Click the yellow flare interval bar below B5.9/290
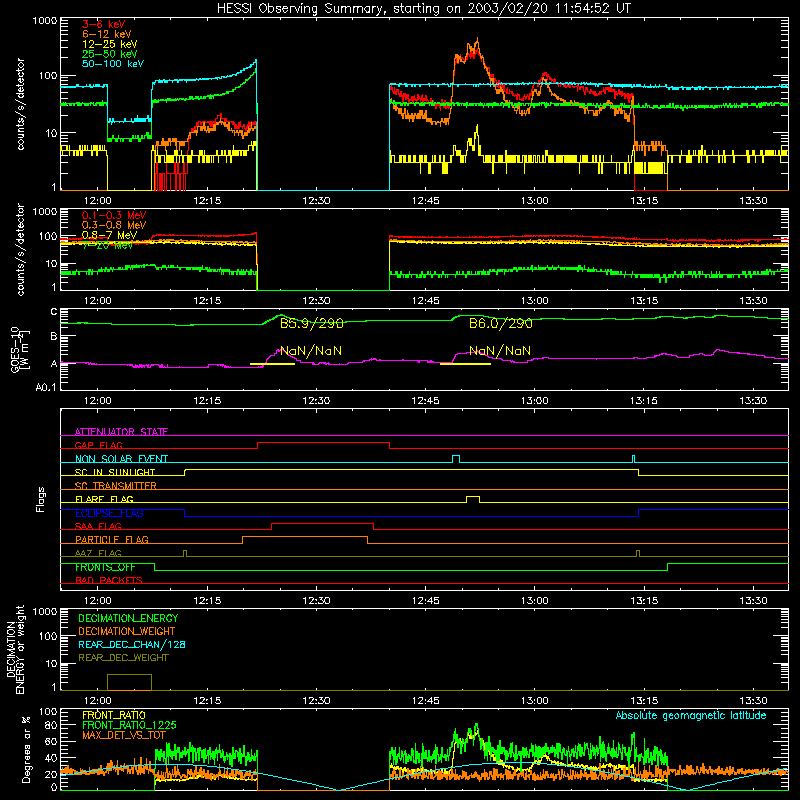This screenshot has width=800, height=800. coord(272,364)
